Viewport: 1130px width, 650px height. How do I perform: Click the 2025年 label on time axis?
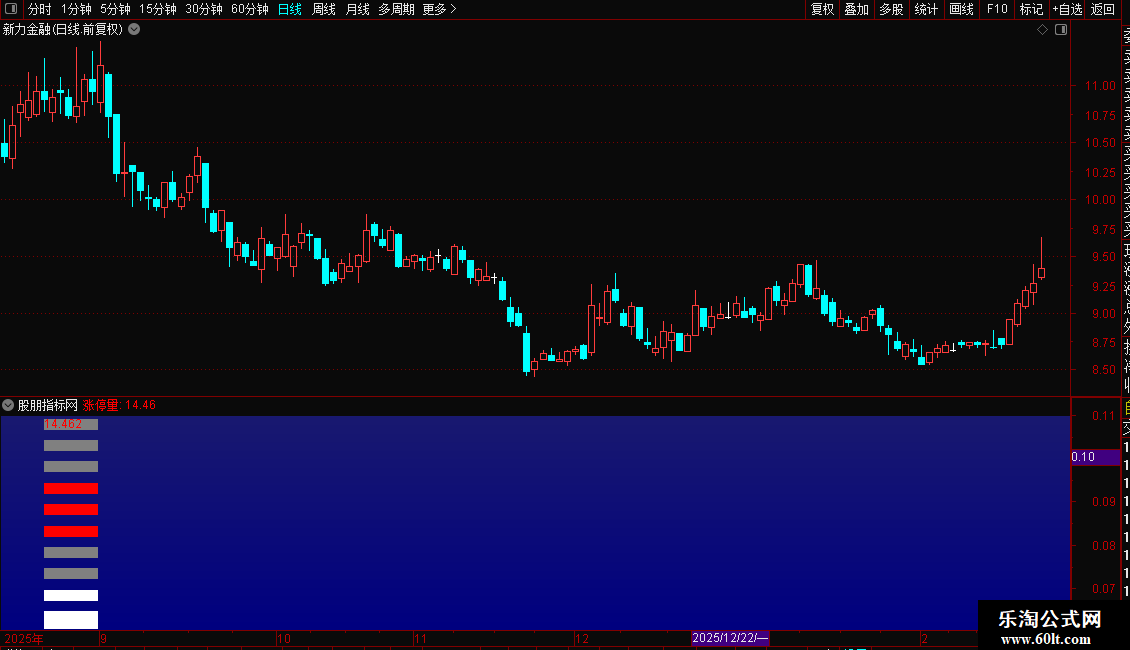click(x=24, y=638)
